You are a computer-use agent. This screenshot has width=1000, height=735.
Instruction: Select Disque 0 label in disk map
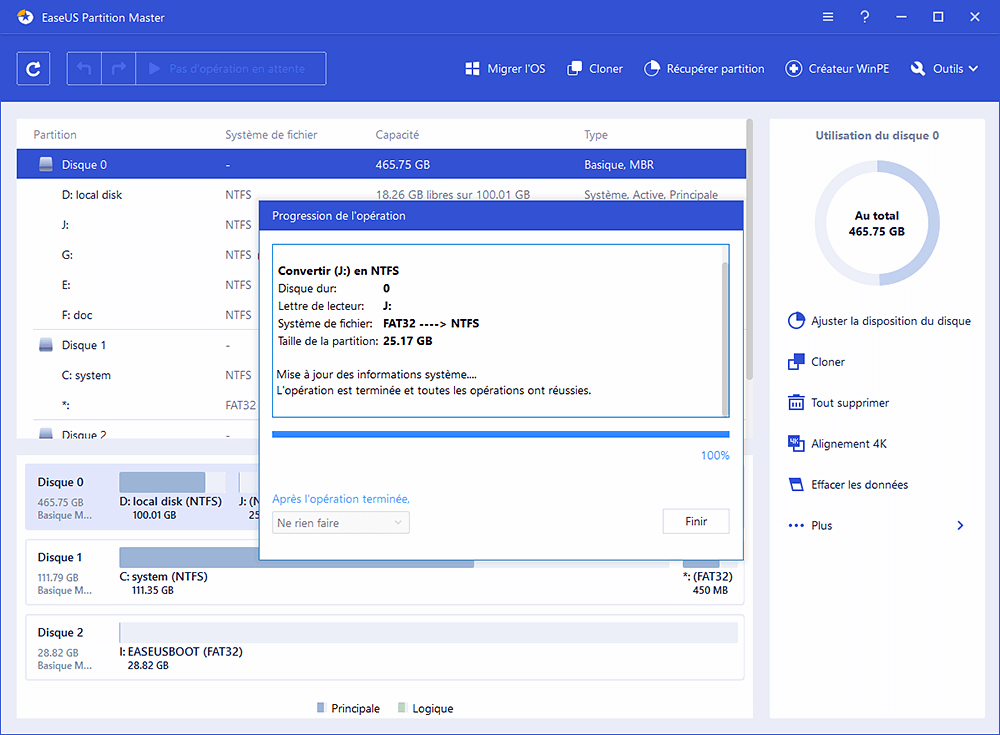[x=61, y=482]
